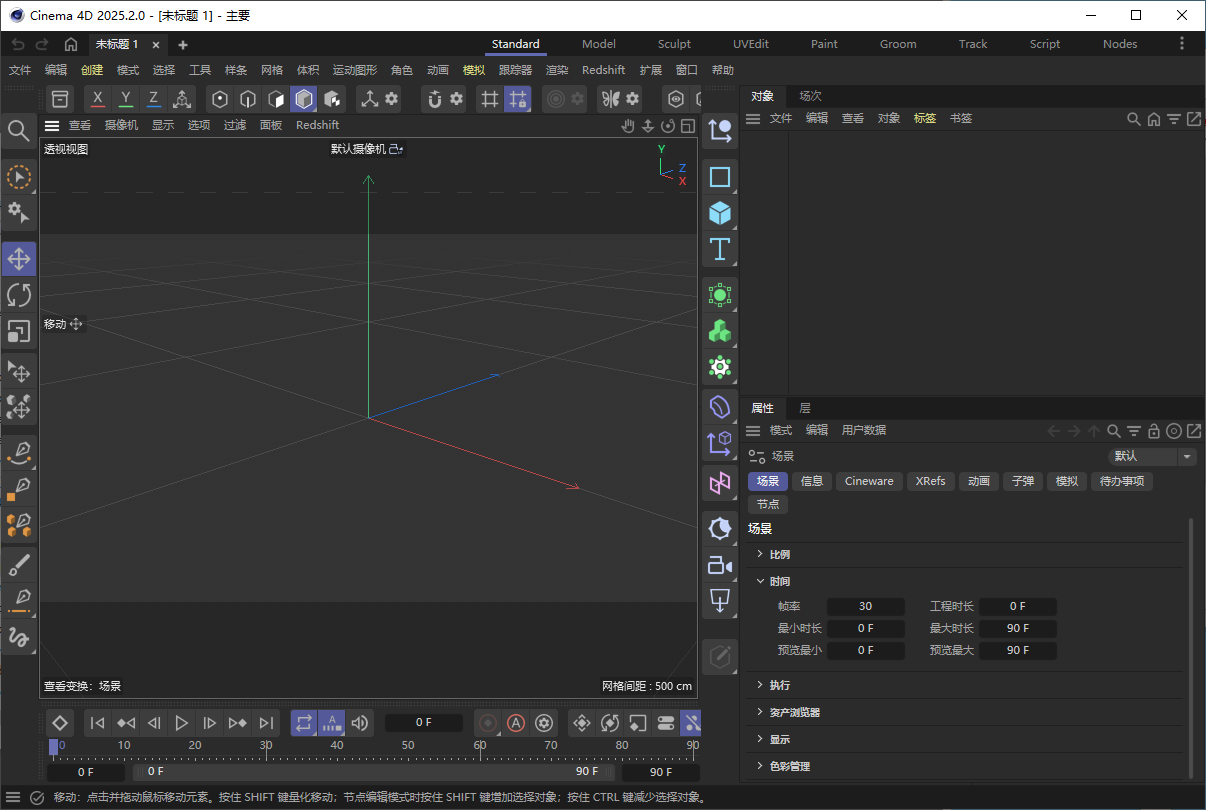Toggle snapping magnet icon
This screenshot has width=1206, height=810.
pos(434,98)
